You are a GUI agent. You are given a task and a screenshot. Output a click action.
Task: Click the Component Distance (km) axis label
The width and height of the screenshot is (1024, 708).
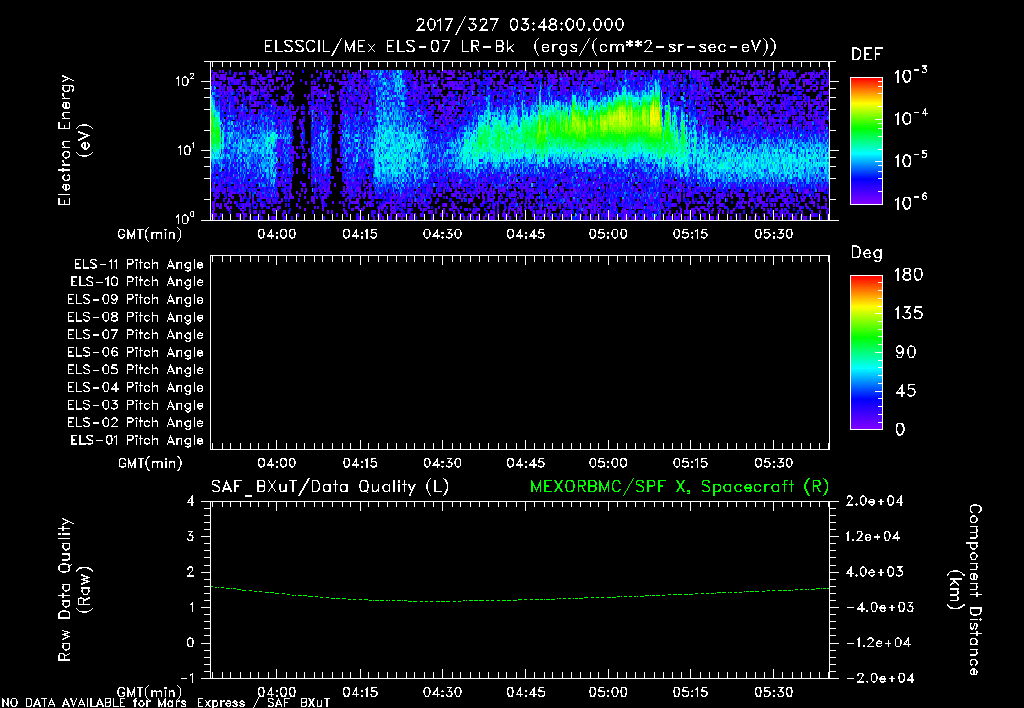coord(965,590)
